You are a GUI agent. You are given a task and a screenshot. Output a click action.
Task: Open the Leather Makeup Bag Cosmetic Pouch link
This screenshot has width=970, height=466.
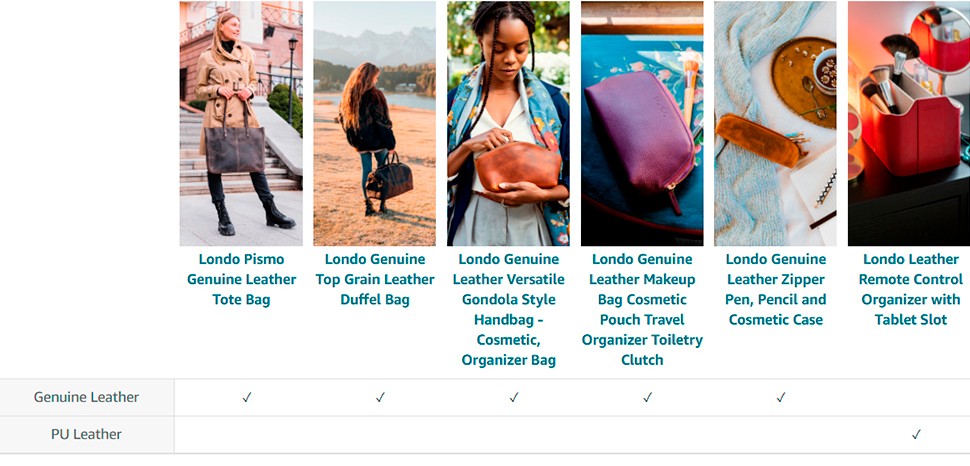[642, 310]
